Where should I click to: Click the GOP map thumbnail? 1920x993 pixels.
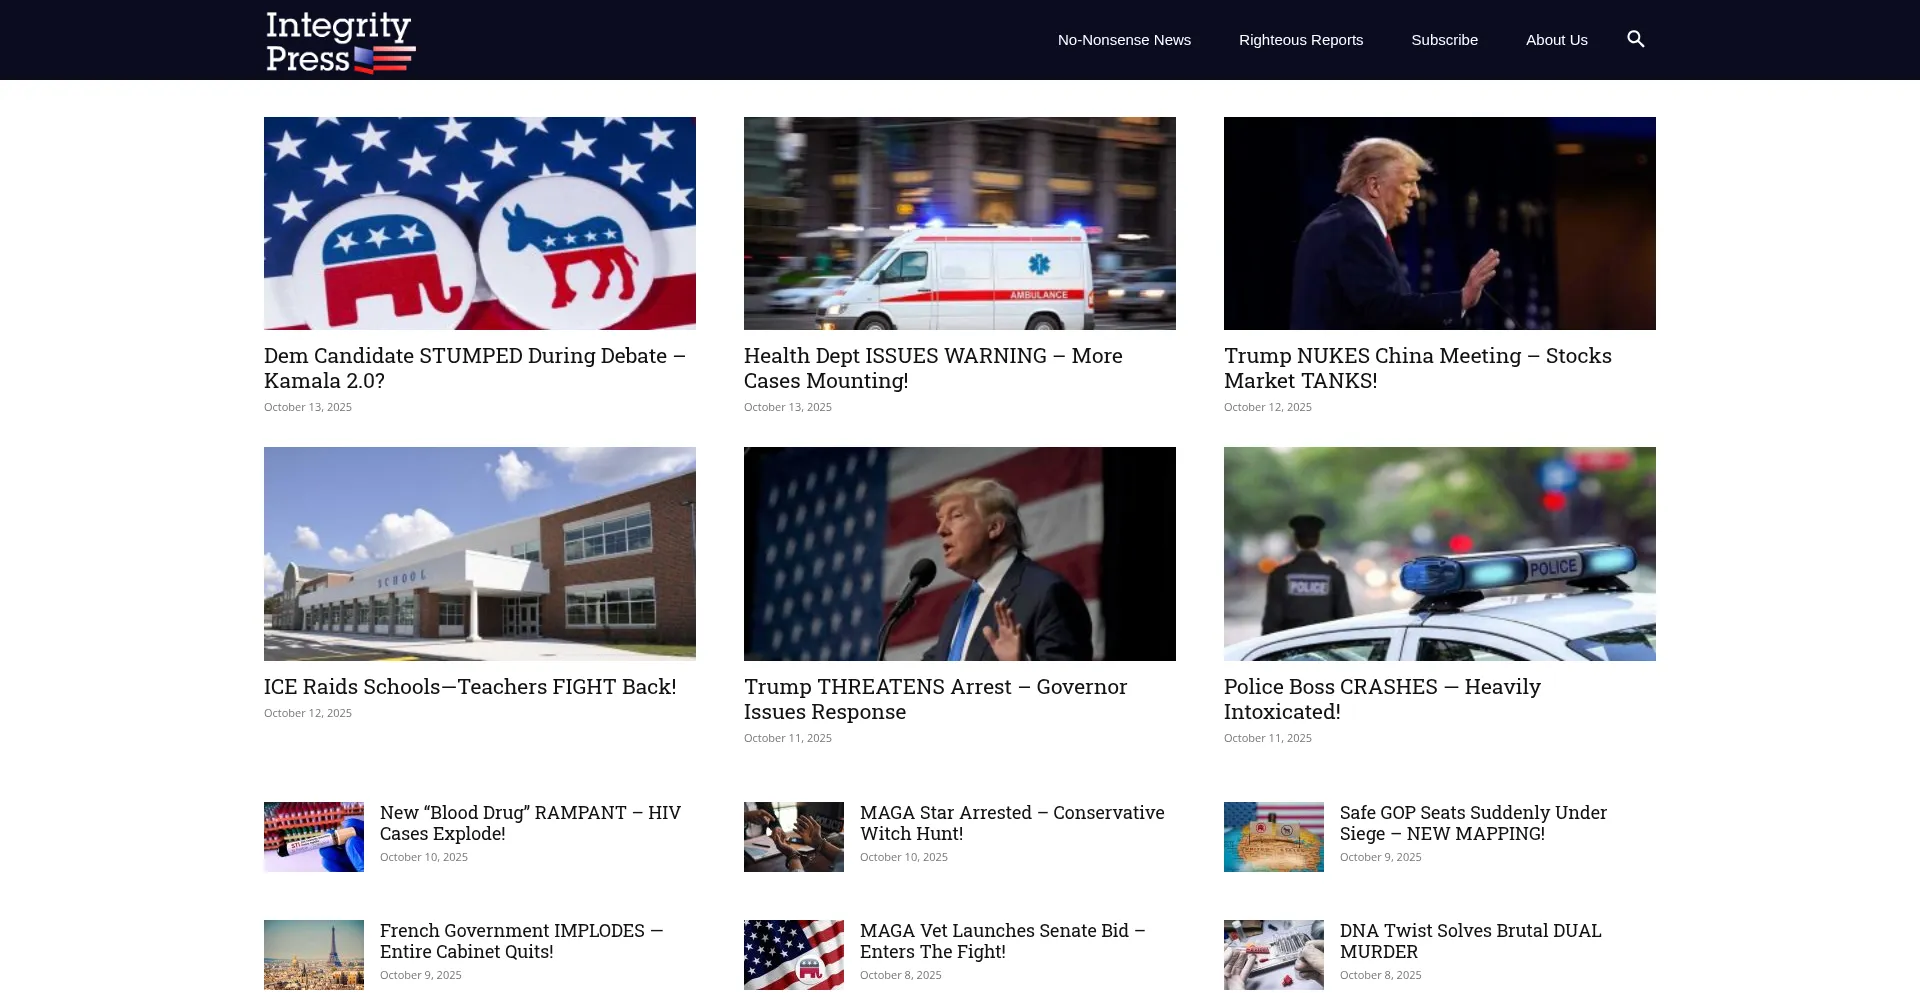[1274, 837]
